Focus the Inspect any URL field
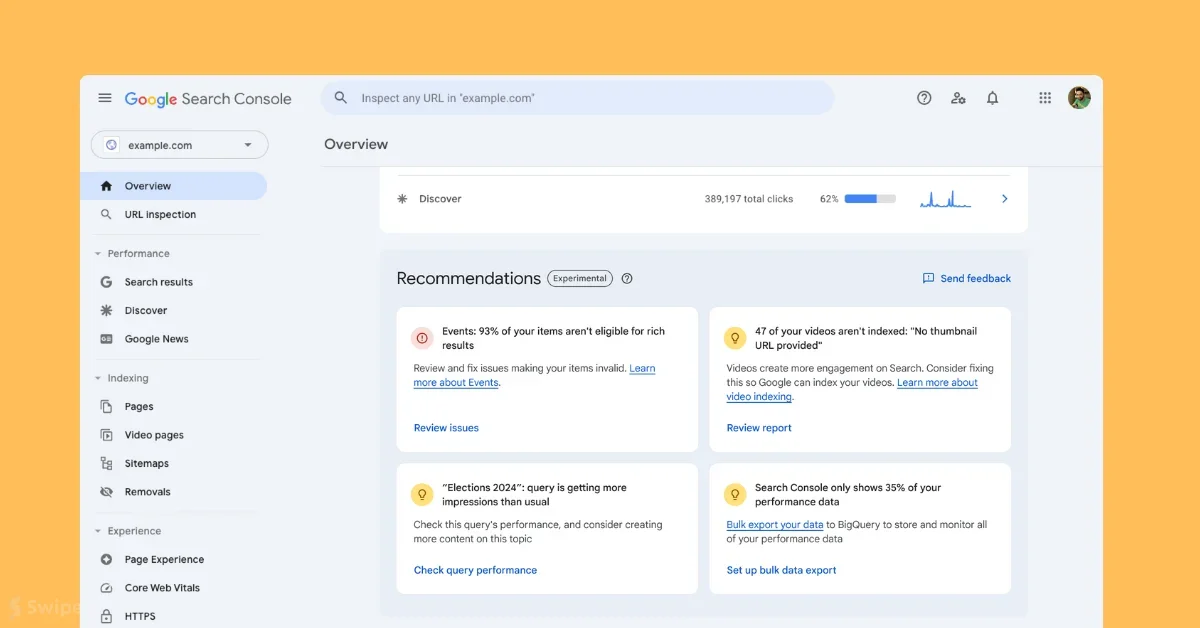The image size is (1200, 628). [x=577, y=98]
